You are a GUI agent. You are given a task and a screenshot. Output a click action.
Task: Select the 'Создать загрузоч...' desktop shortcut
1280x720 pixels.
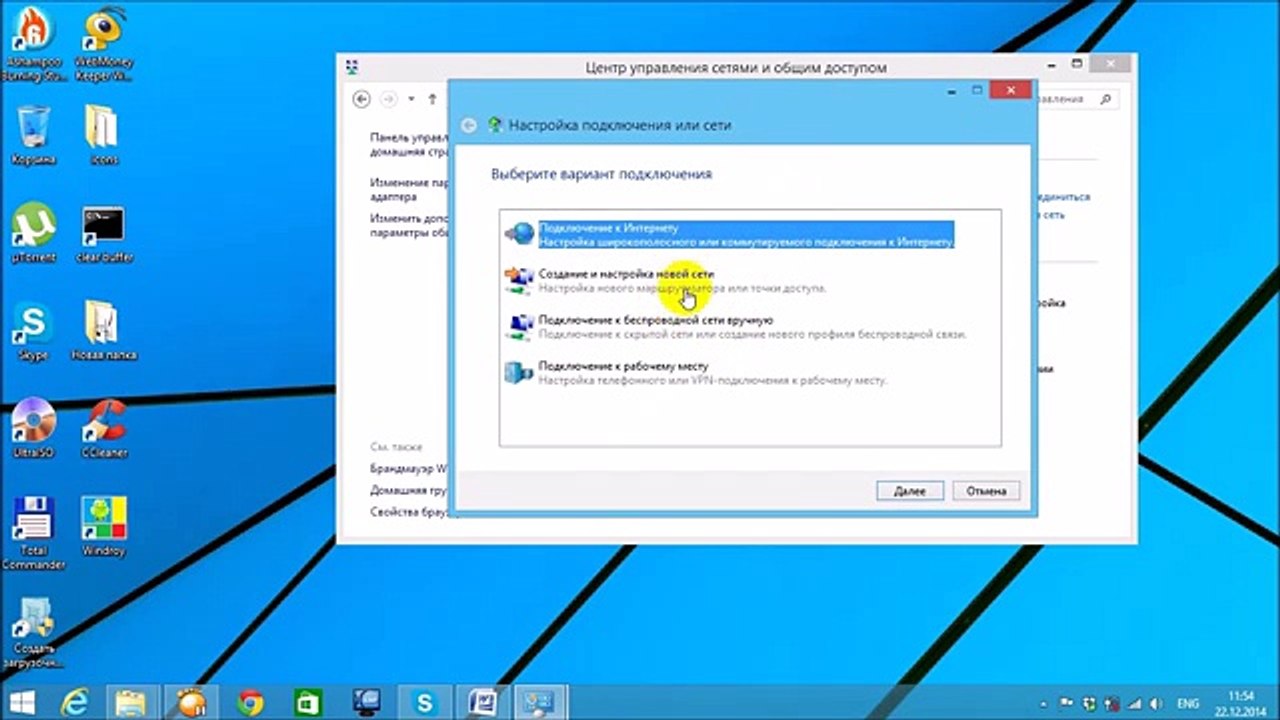(34, 634)
